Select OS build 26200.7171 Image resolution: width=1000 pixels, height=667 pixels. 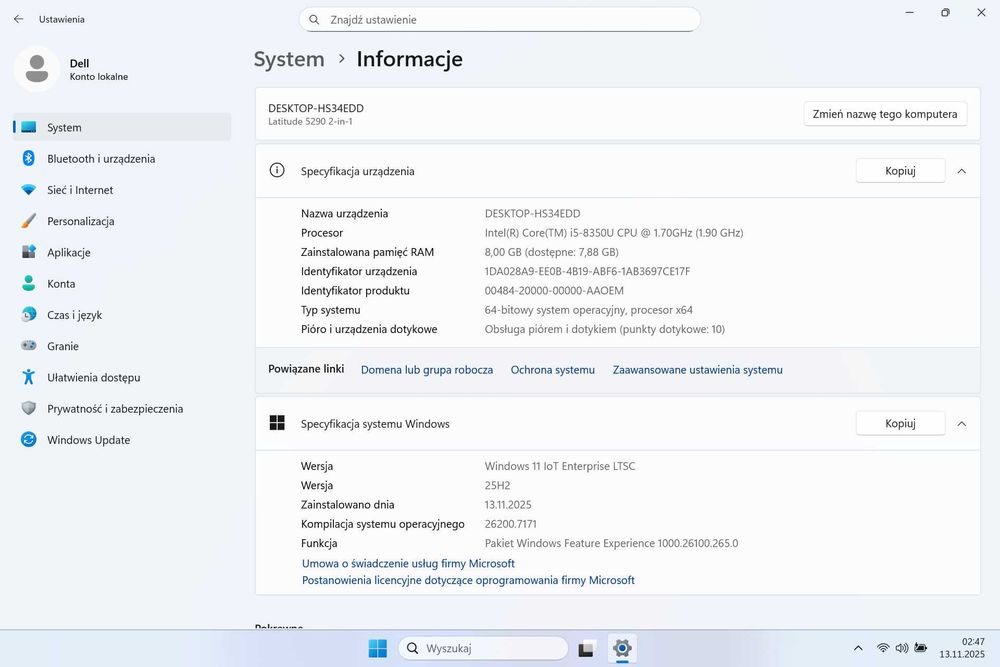(511, 524)
